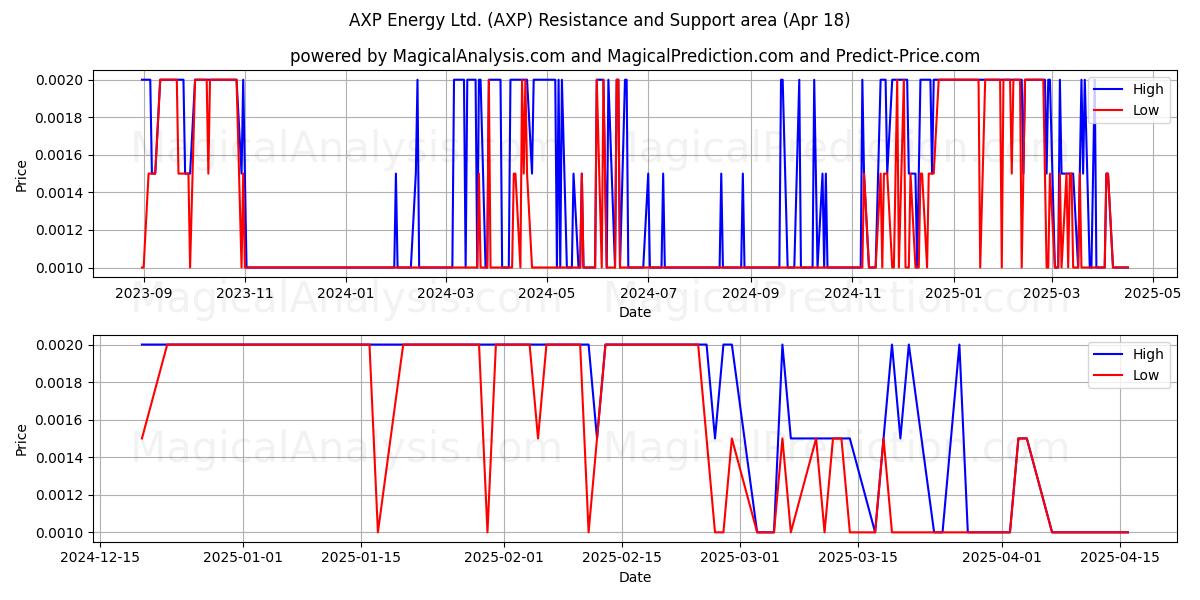Click the '2024-03' tick label on the top chart
Screen dimensions: 1200x600
(x=446, y=294)
